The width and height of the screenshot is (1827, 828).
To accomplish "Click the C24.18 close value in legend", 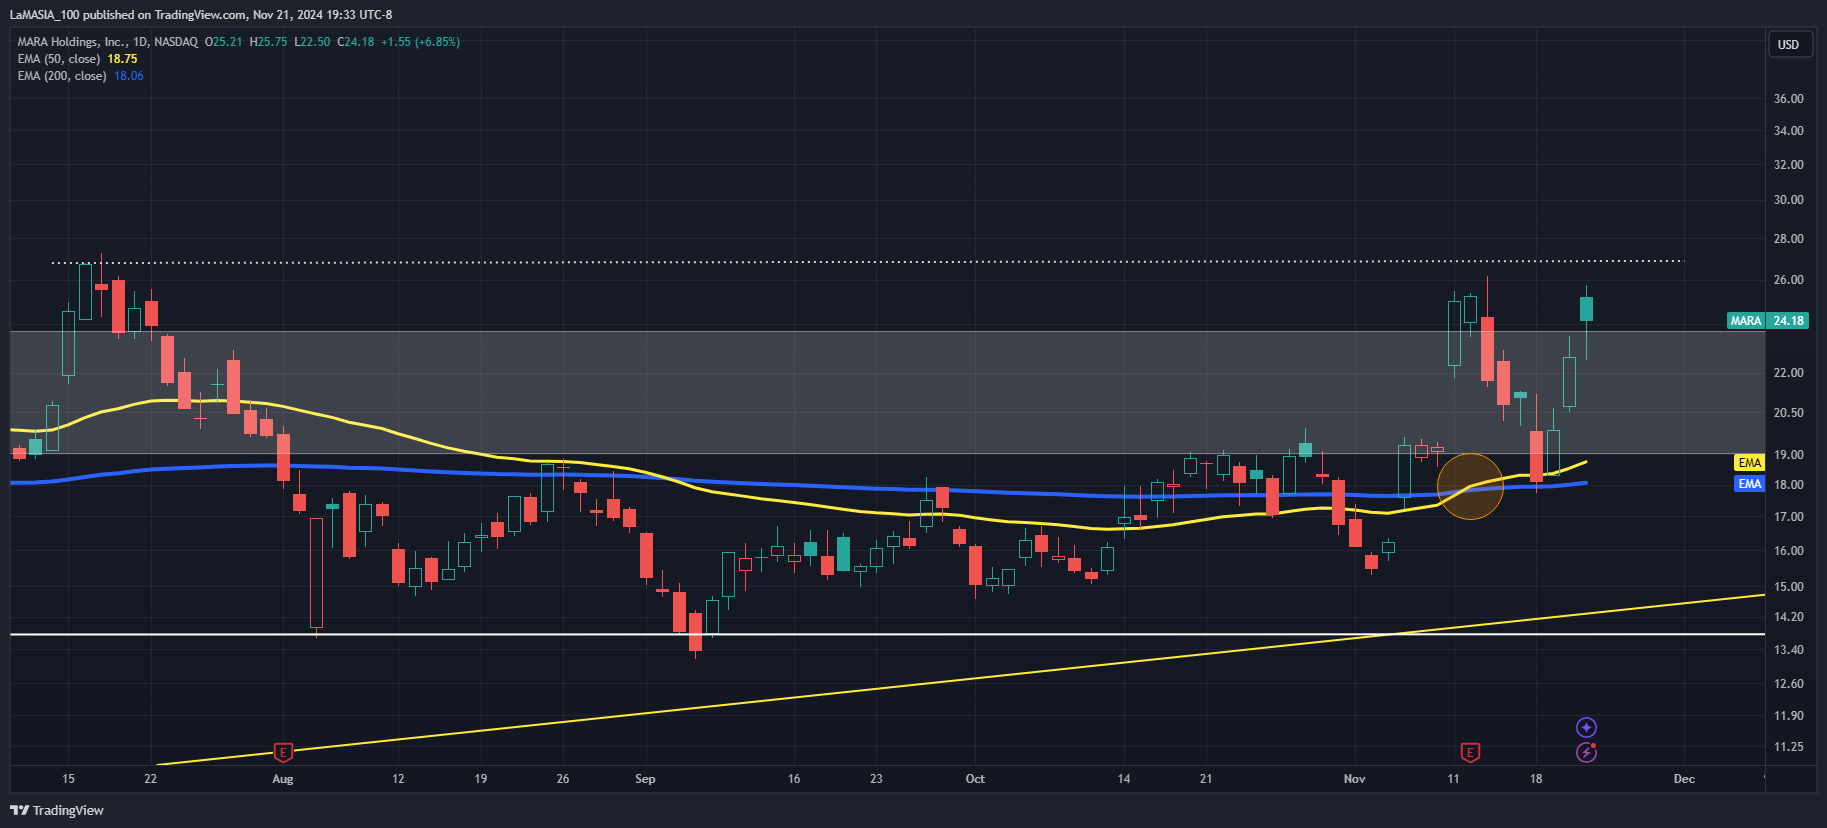I will coord(356,42).
